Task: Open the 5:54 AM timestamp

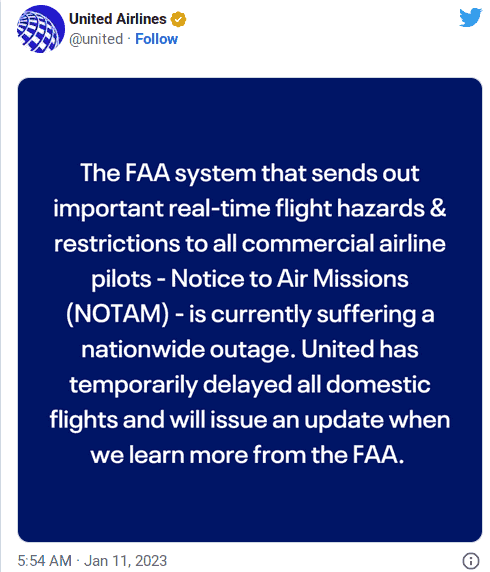Action: point(45,561)
